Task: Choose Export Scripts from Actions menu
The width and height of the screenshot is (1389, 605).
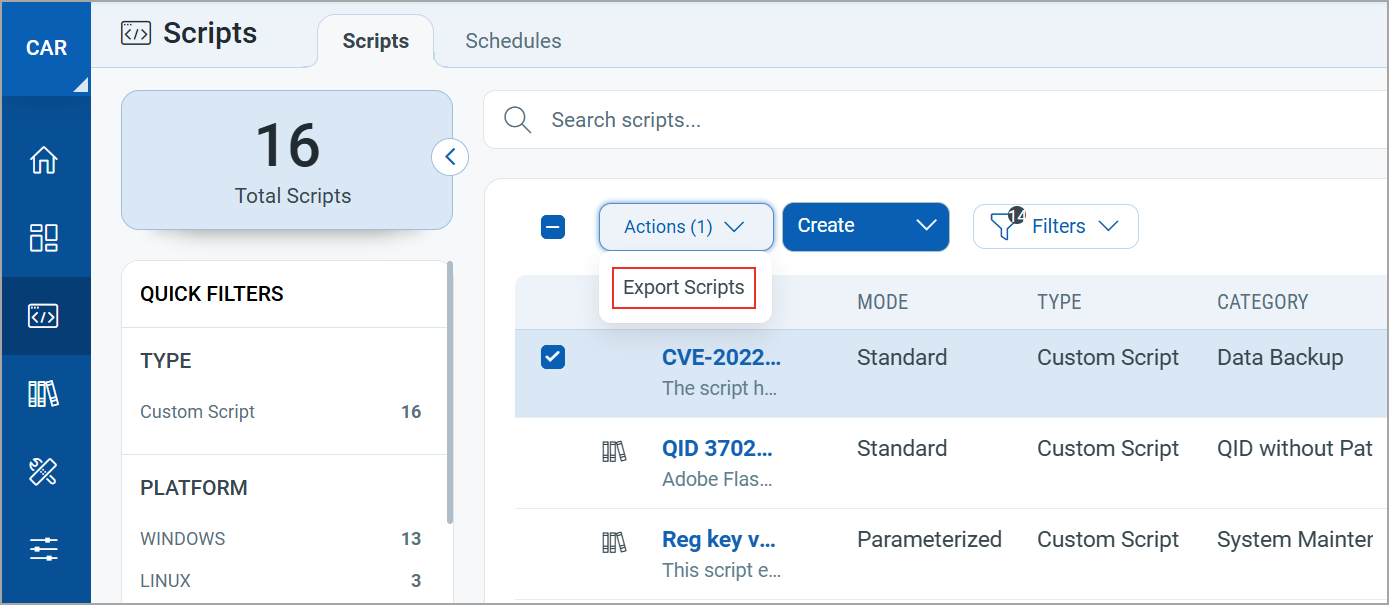Action: [684, 288]
